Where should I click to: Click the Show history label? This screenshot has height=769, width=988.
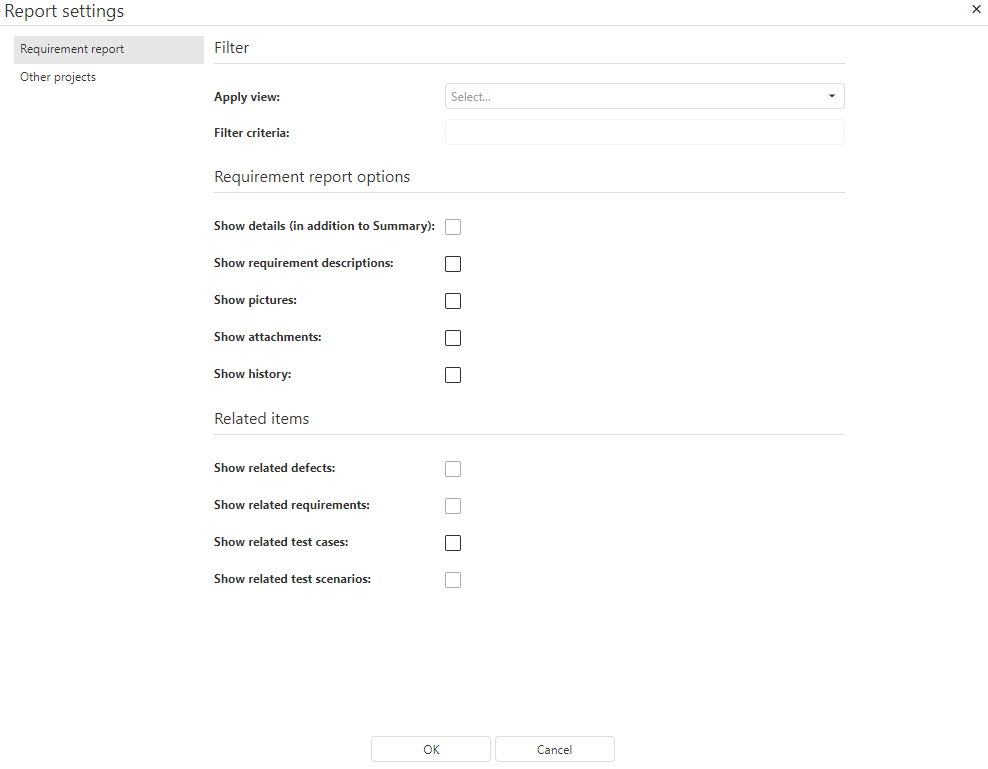pyautogui.click(x=252, y=374)
